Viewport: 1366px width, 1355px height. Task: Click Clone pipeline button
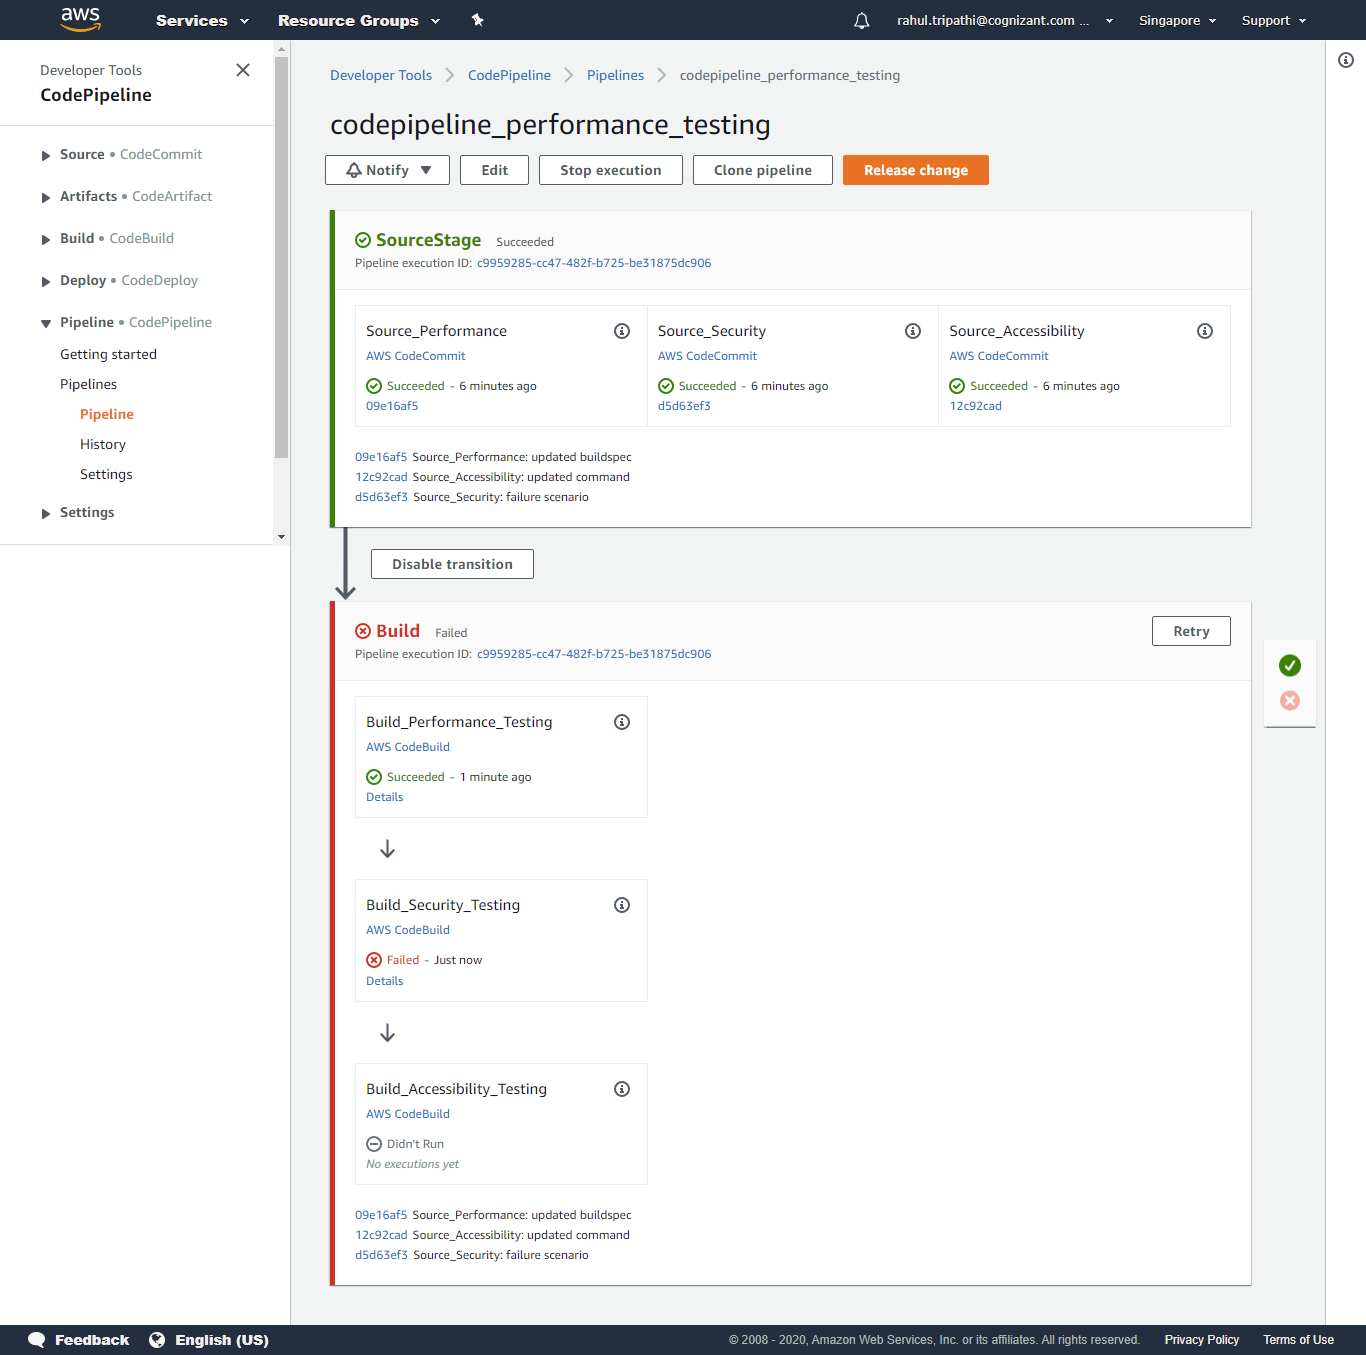click(x=763, y=170)
